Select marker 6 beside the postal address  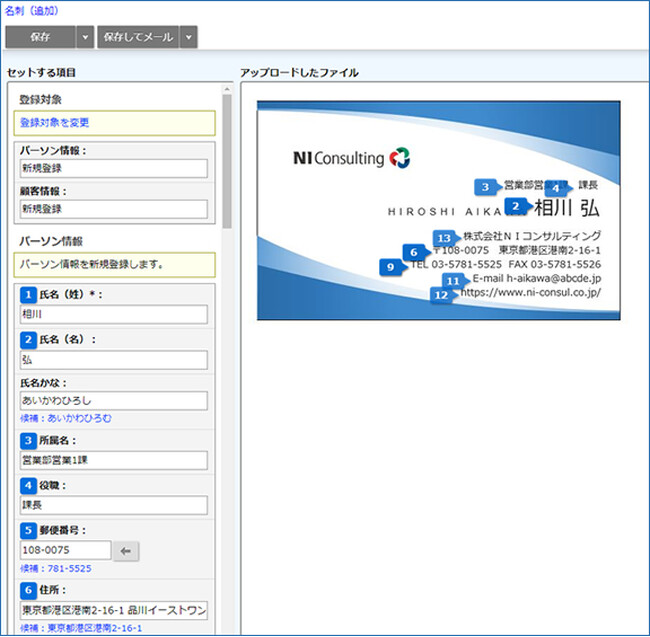point(414,252)
